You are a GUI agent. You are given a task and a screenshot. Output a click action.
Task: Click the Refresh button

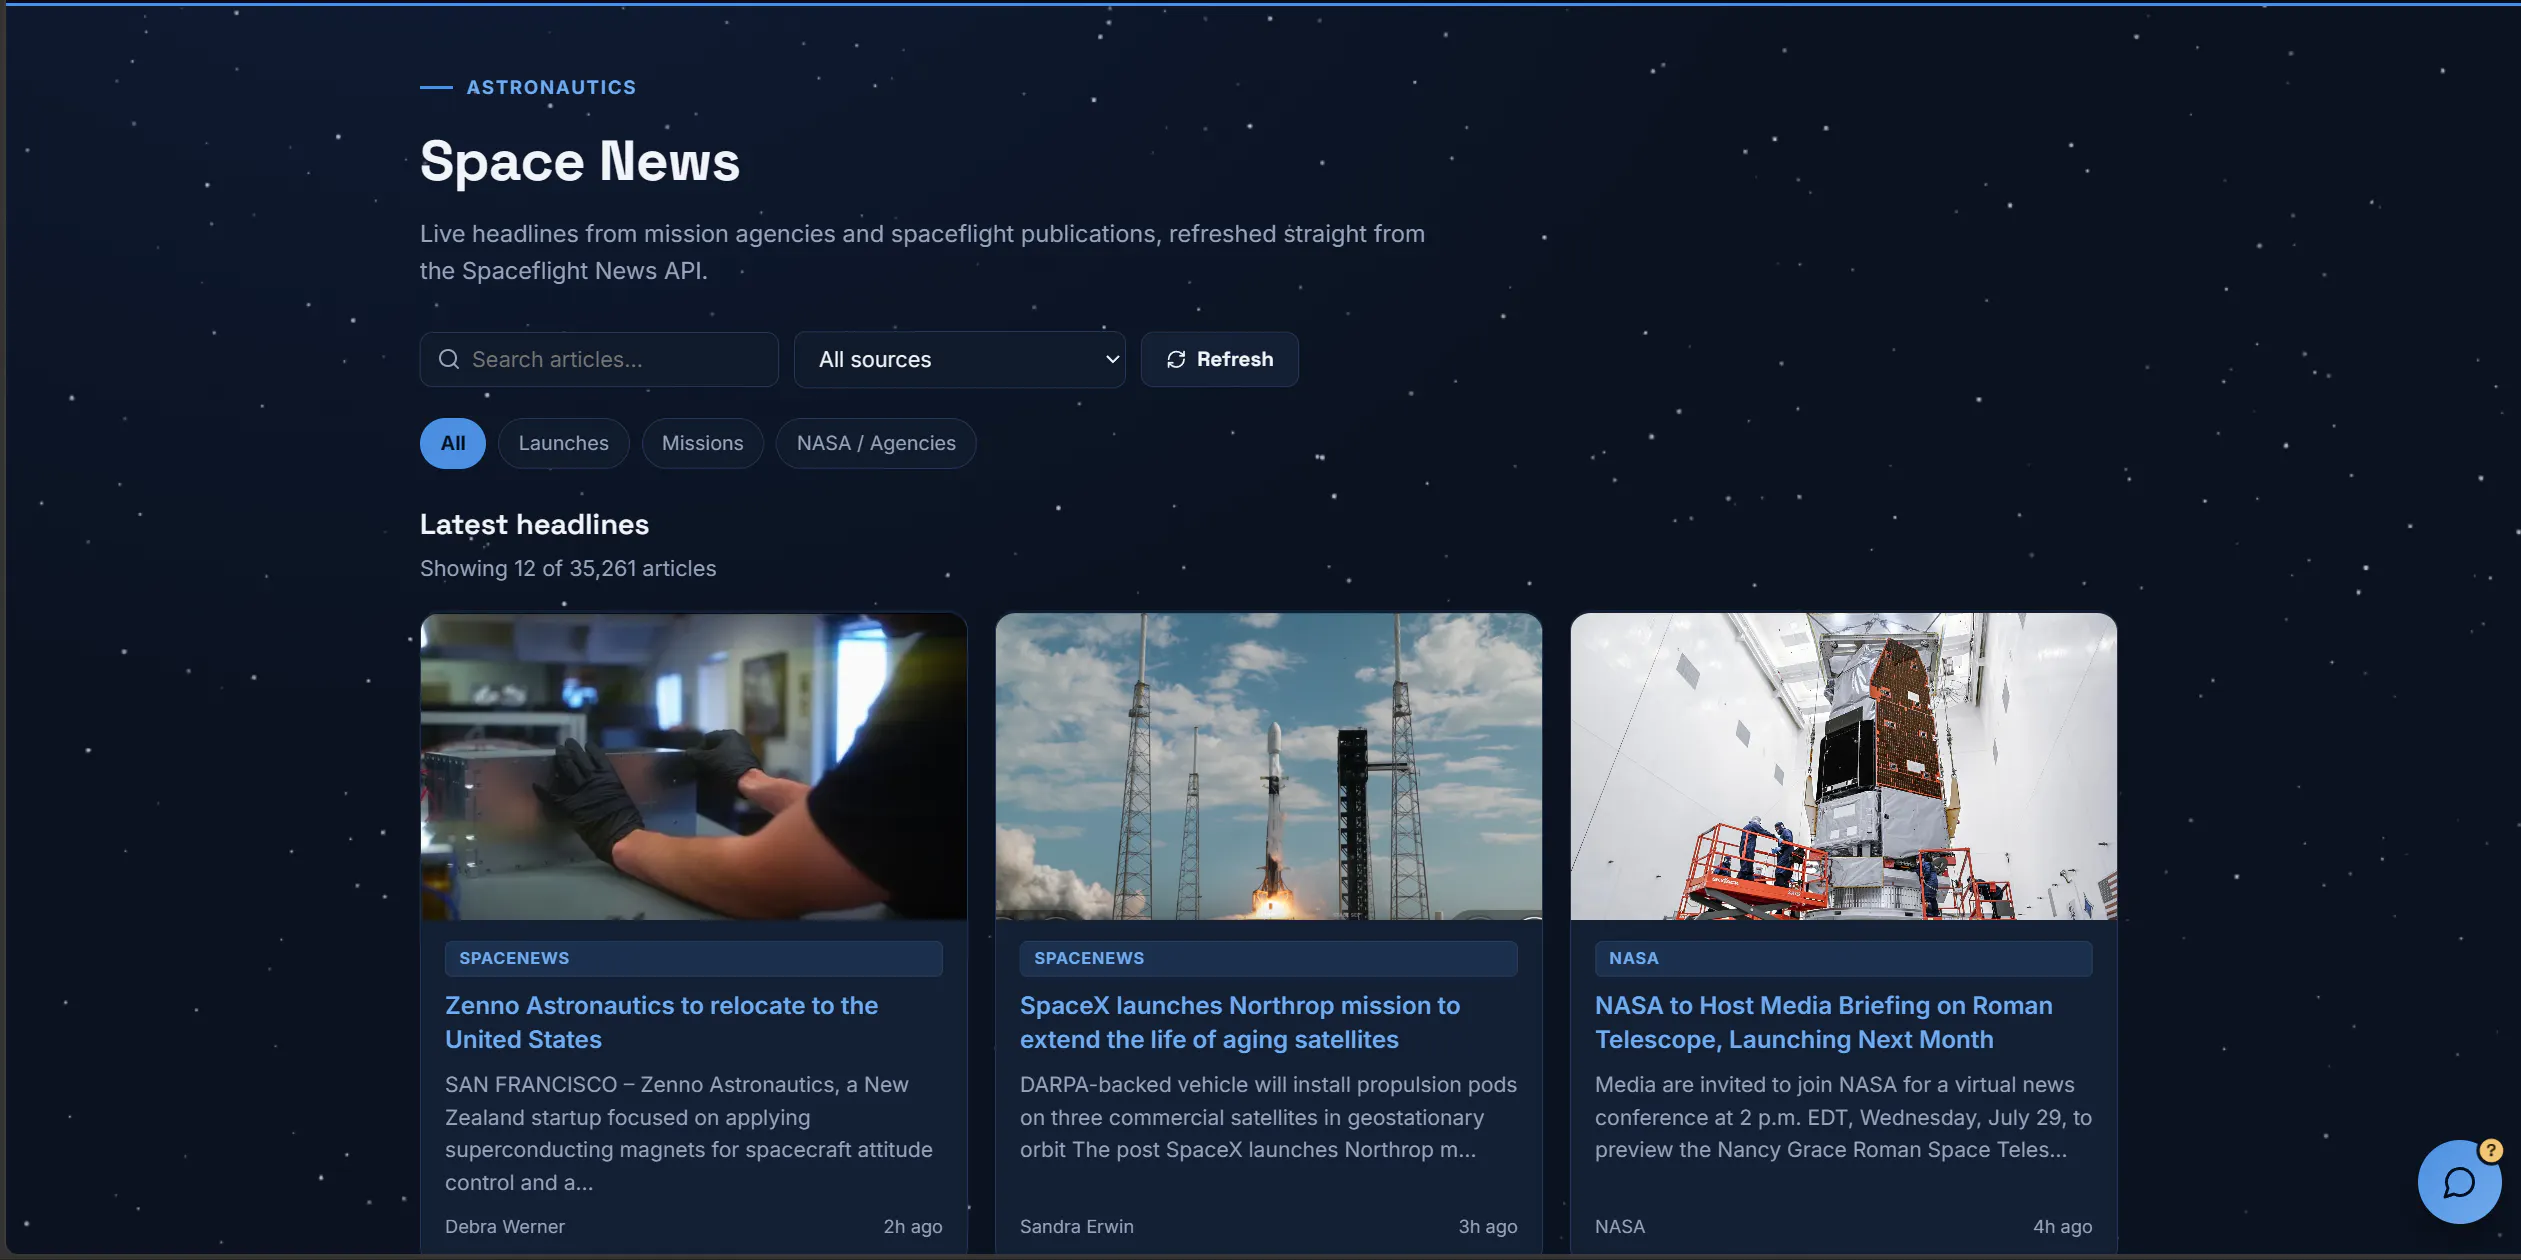point(1219,359)
